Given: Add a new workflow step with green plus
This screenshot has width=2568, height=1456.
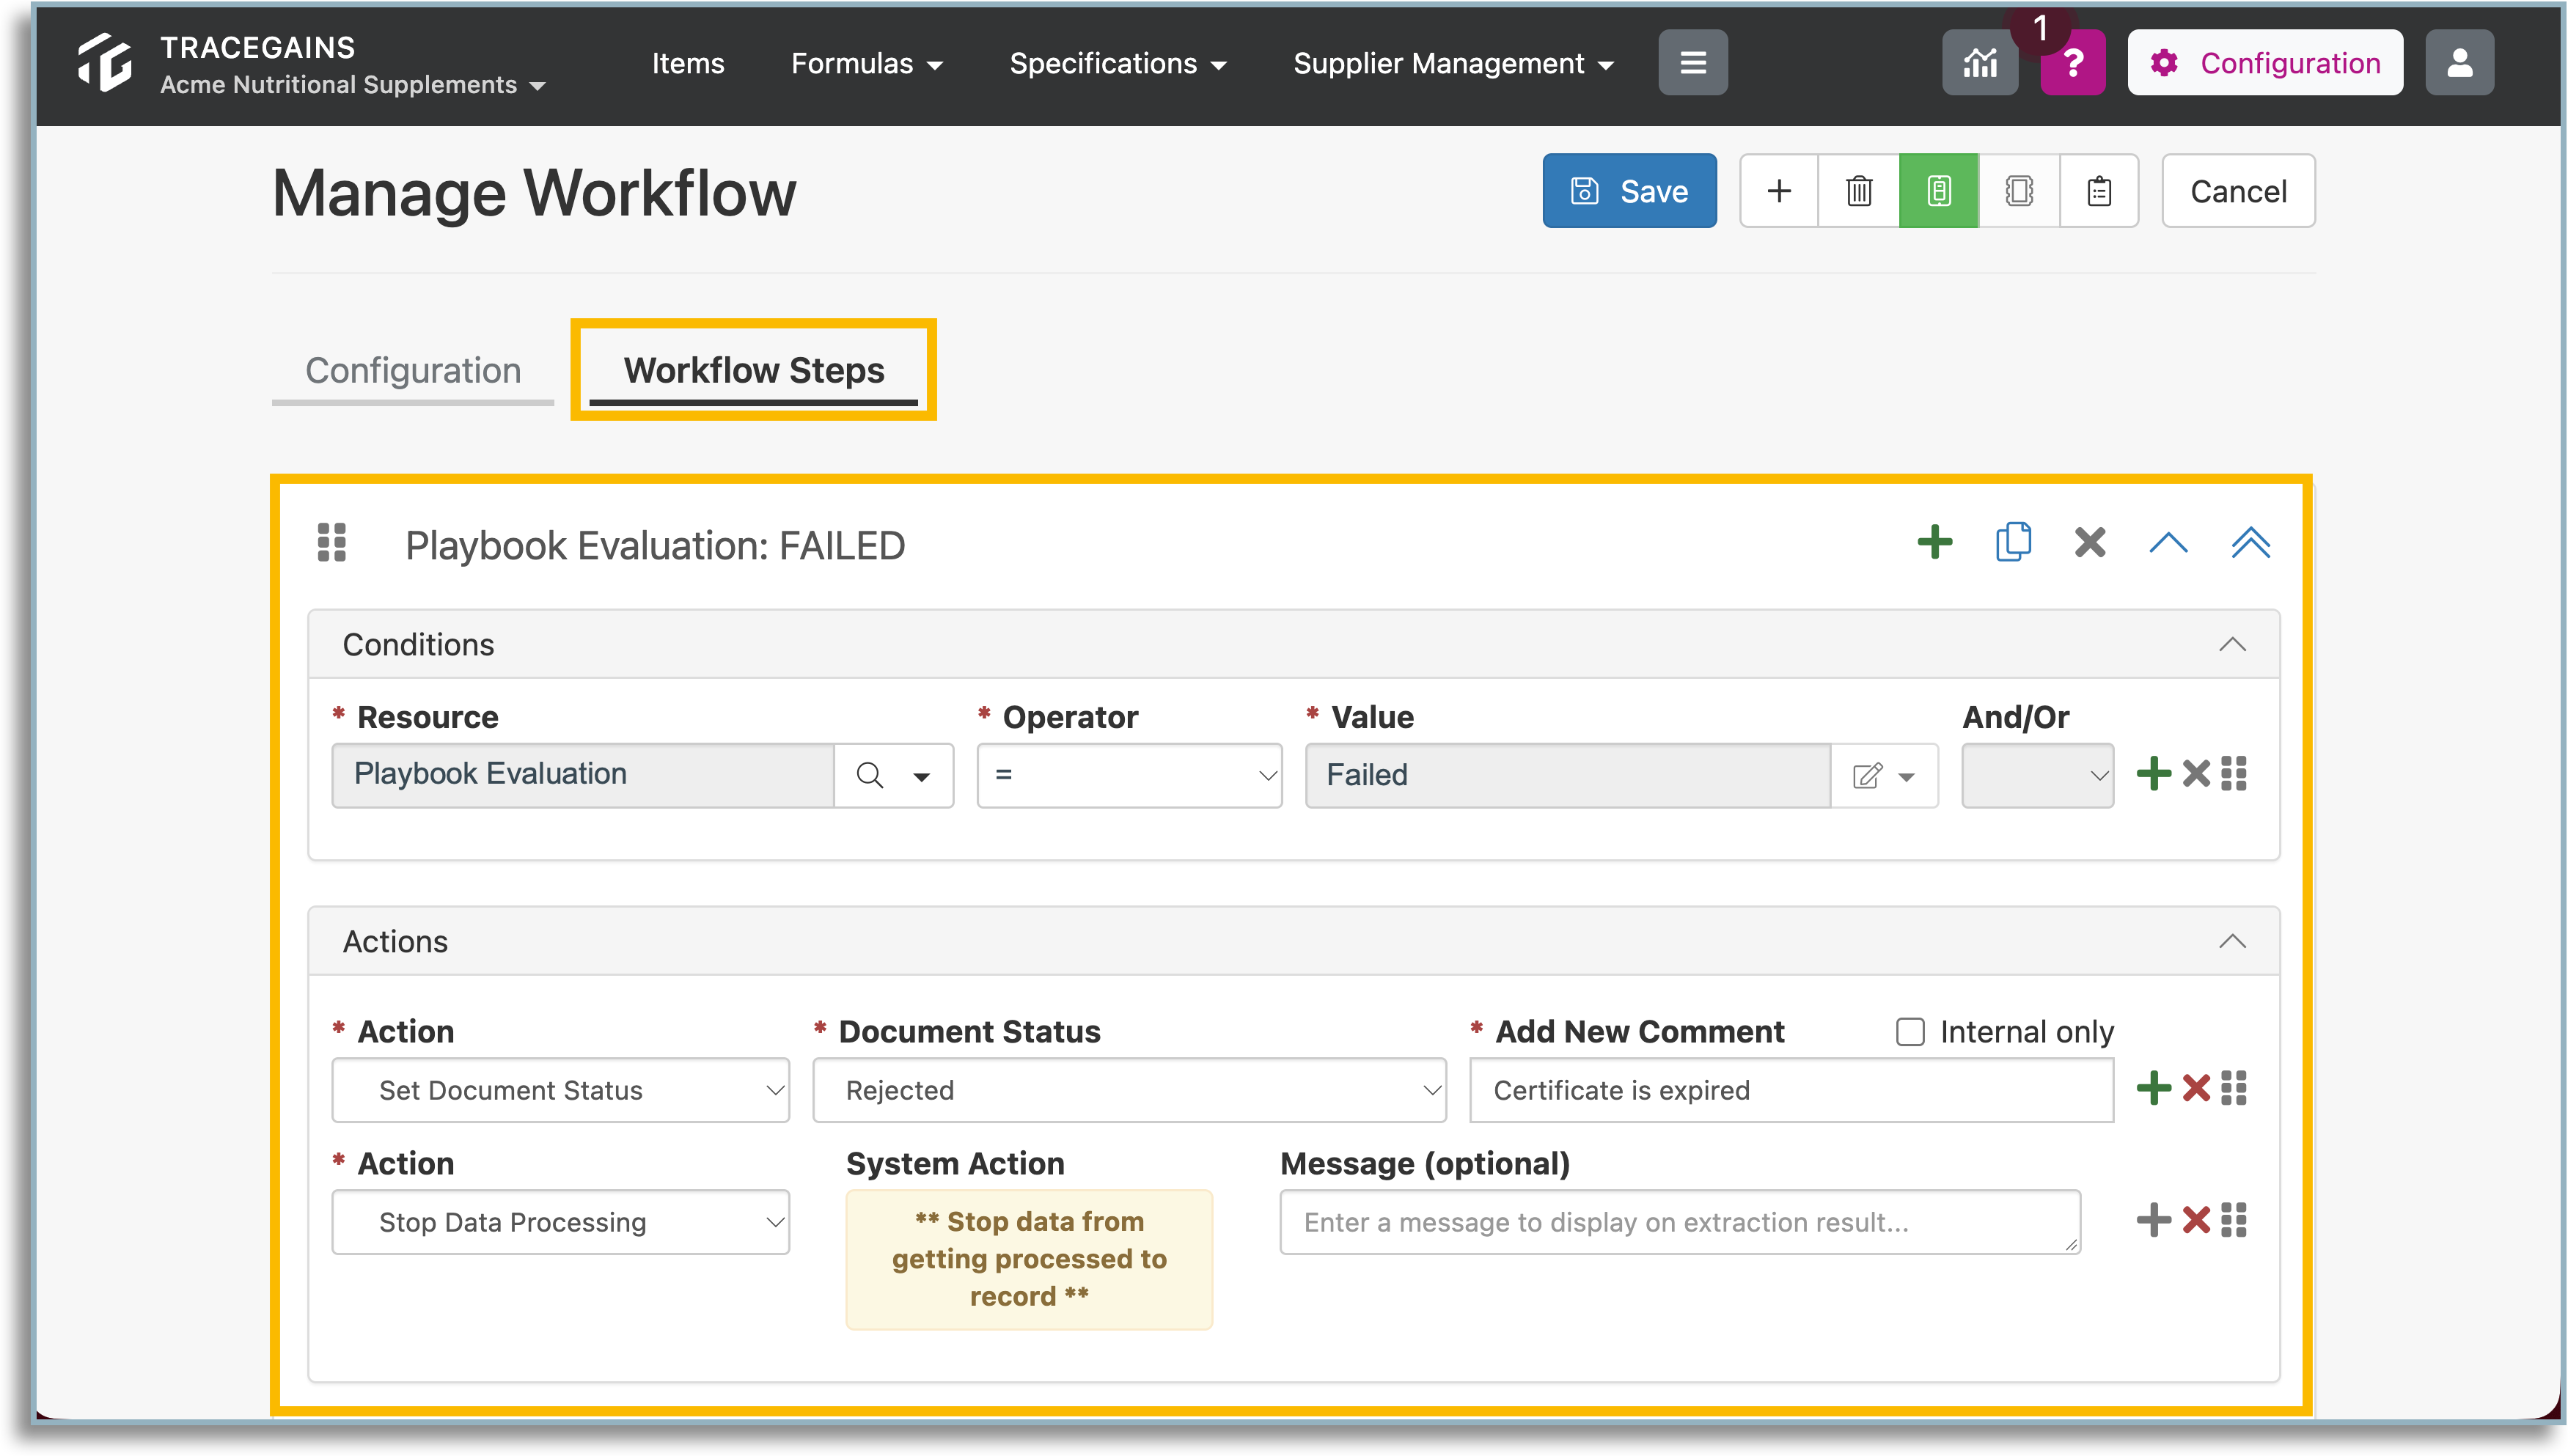Looking at the screenshot, I should (1935, 543).
